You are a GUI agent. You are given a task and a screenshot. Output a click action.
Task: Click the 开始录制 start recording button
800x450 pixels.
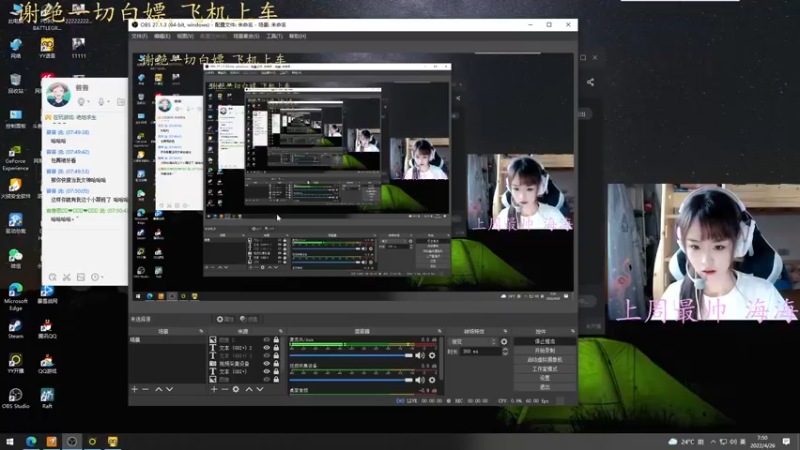point(545,351)
